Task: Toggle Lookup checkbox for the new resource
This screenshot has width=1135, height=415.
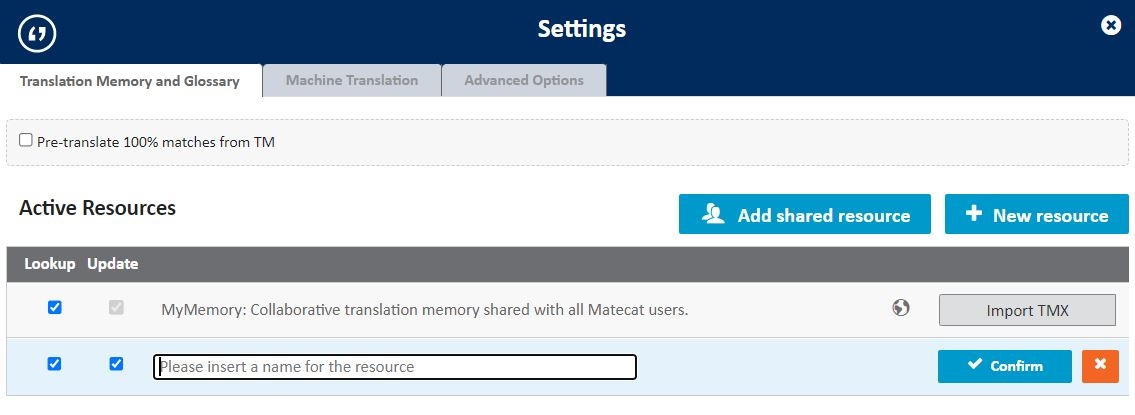Action: point(55,364)
